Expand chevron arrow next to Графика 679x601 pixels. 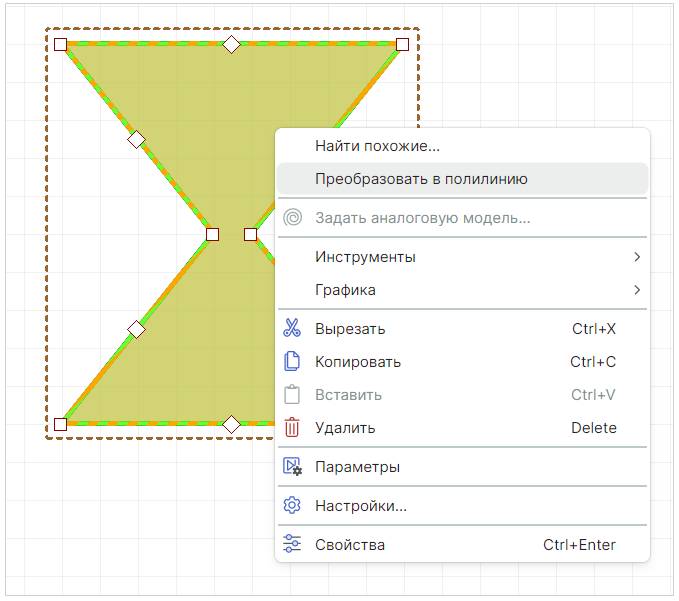637,290
